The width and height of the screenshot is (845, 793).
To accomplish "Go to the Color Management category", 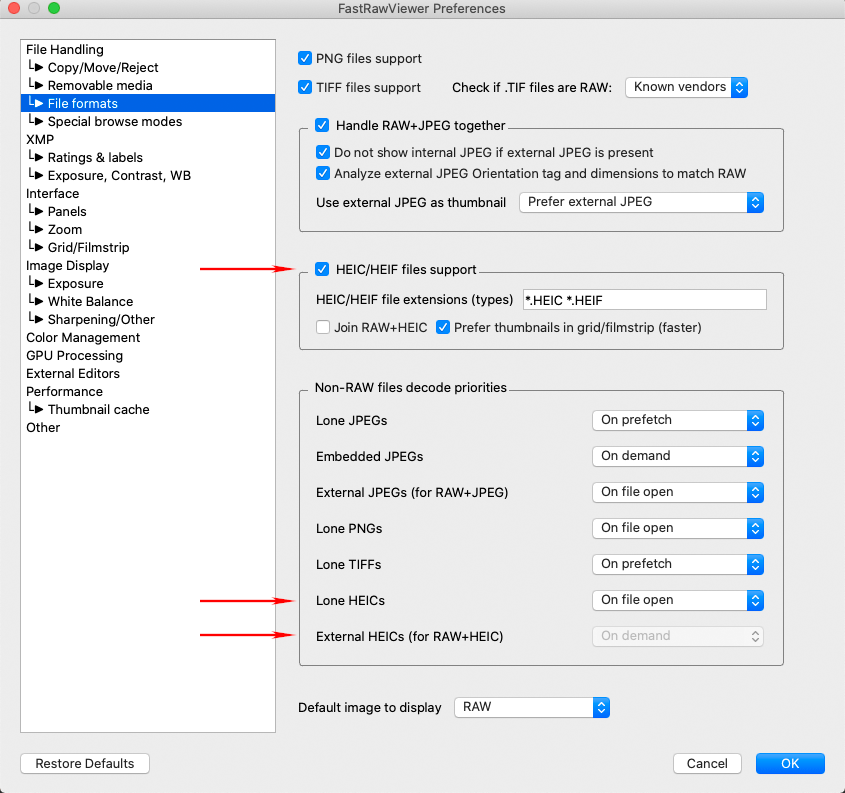I will click(83, 338).
